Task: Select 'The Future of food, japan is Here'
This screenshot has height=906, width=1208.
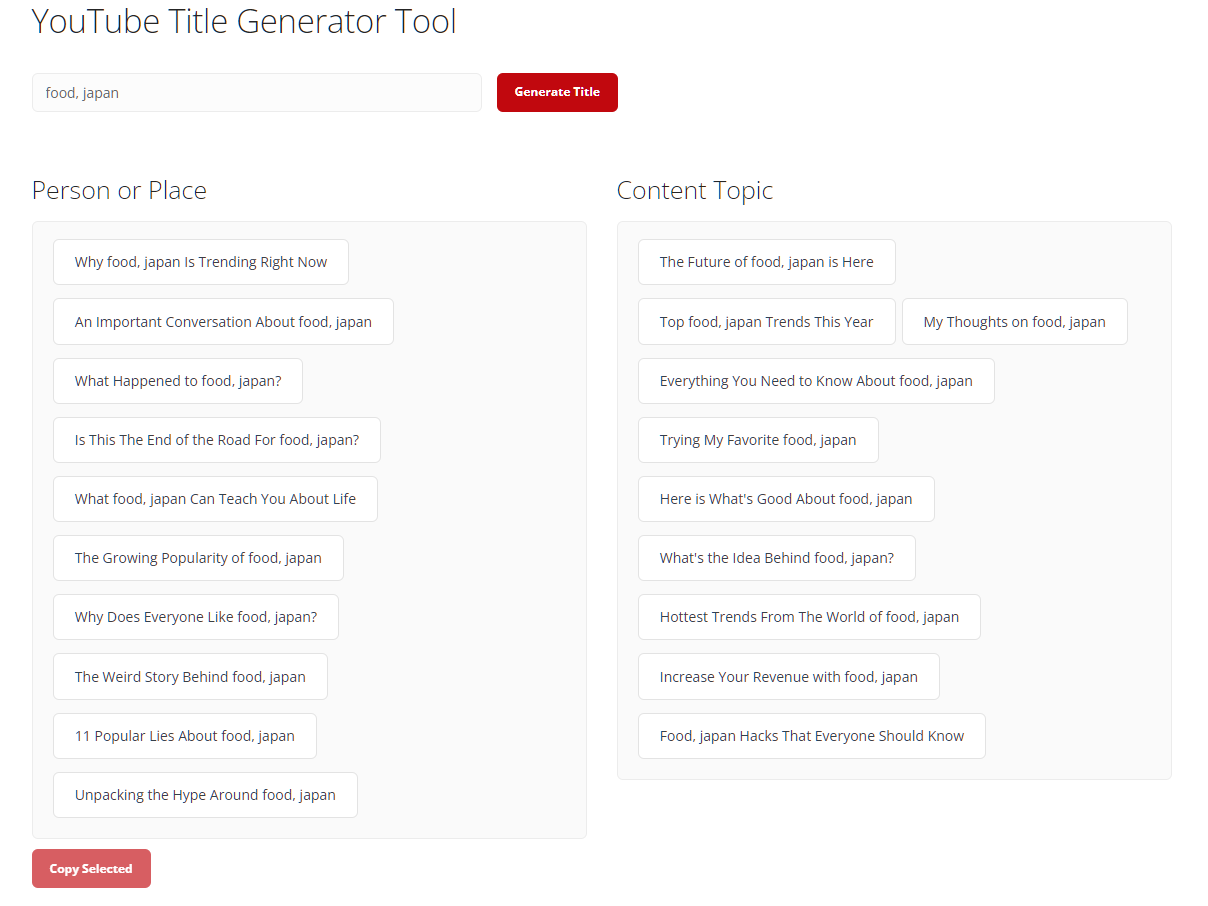Action: [766, 262]
